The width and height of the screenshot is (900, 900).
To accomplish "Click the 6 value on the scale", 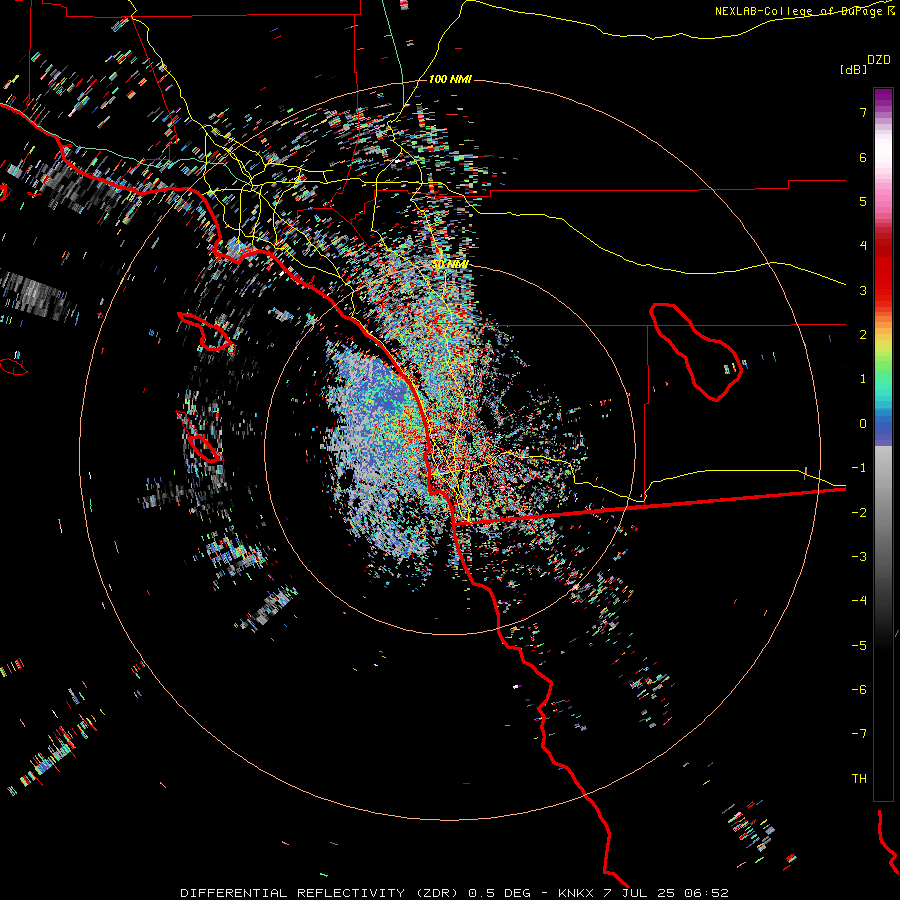I will [863, 157].
